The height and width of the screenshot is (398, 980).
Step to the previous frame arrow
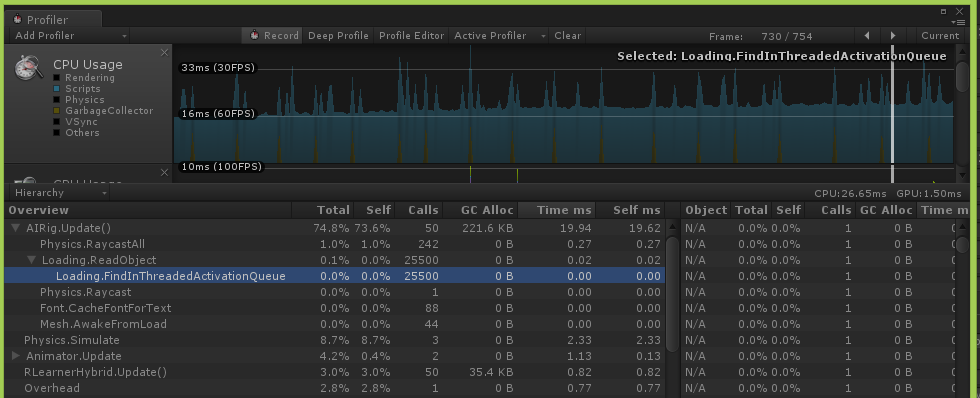[867, 36]
